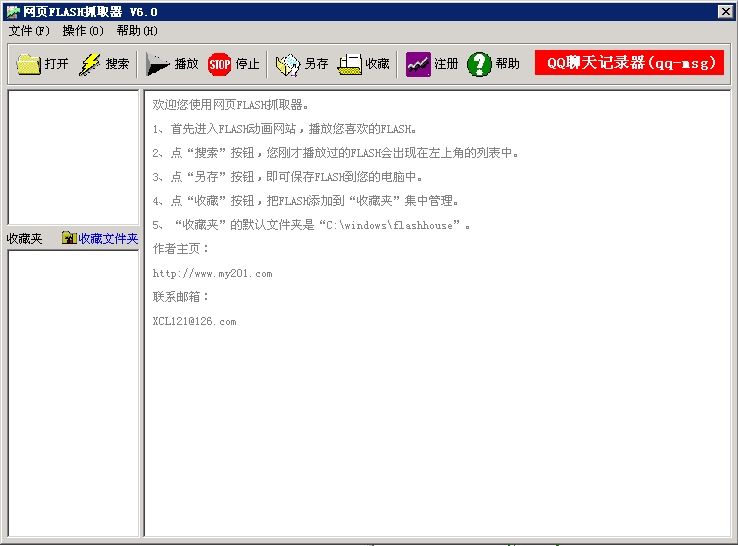Image resolution: width=738 pixels, height=546 pixels.
Task: Click the http://www.my201.com homepage text
Action: [212, 273]
